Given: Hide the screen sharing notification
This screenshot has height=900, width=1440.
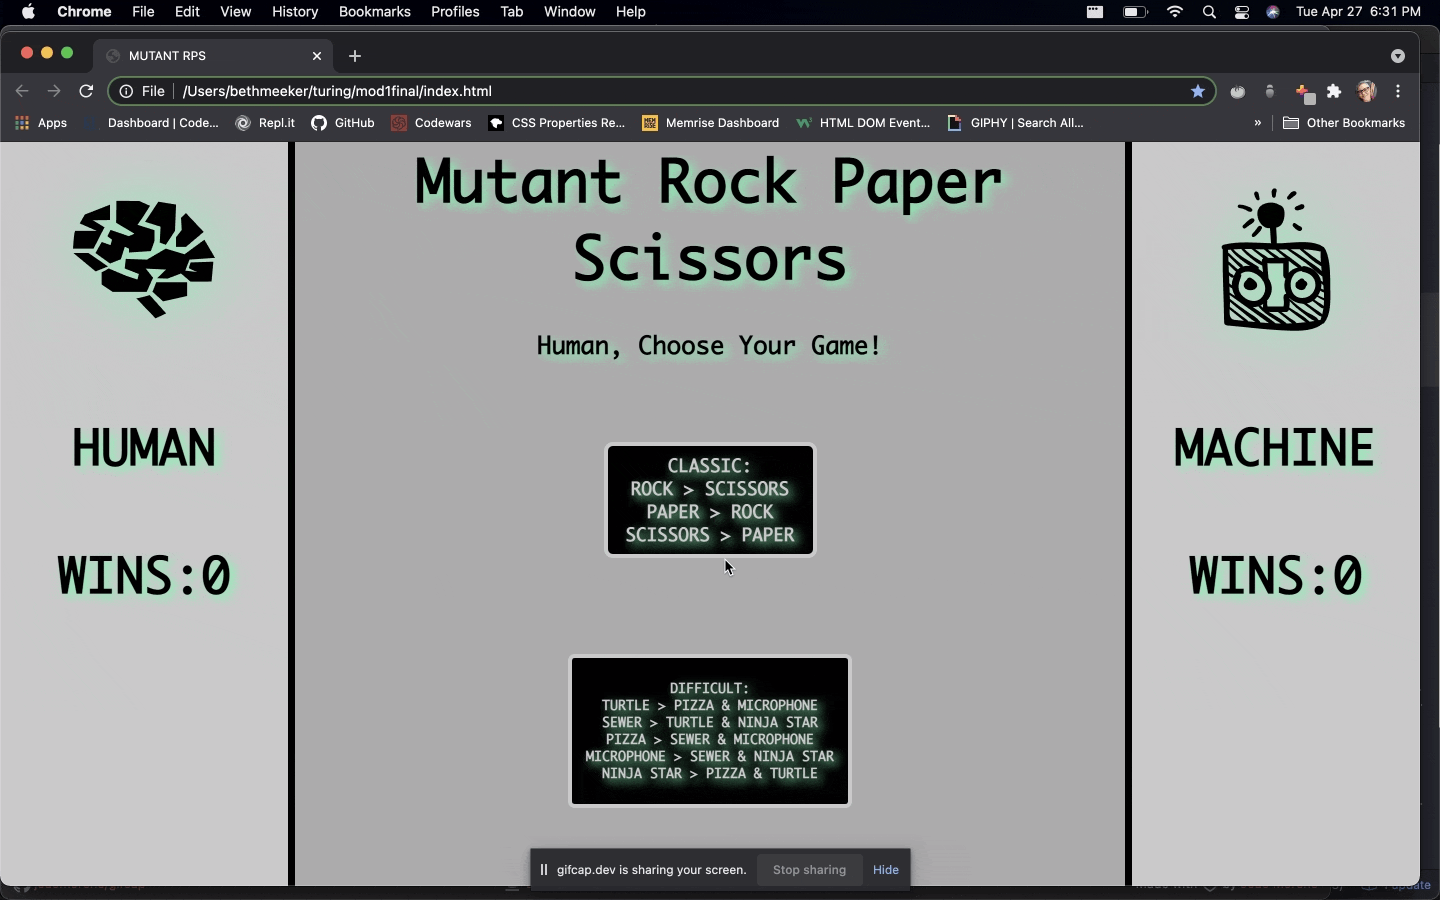Looking at the screenshot, I should point(886,870).
